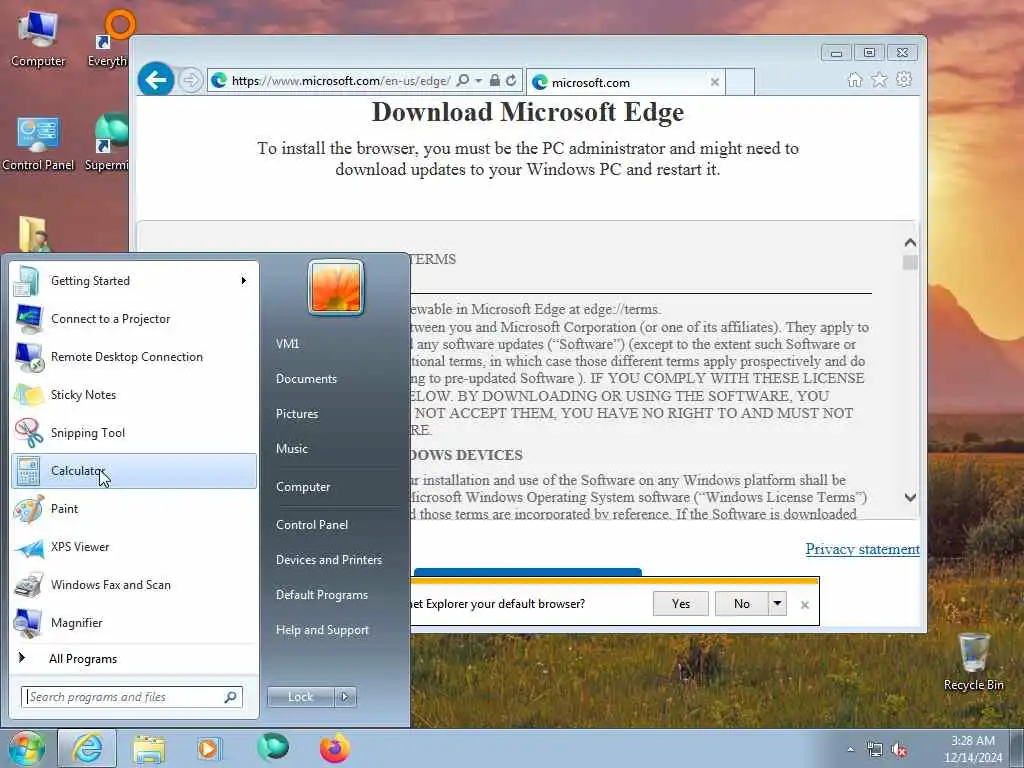Screen dimensions: 1024x768
Task: Close the microsoft.com tab
Action: coord(714,82)
